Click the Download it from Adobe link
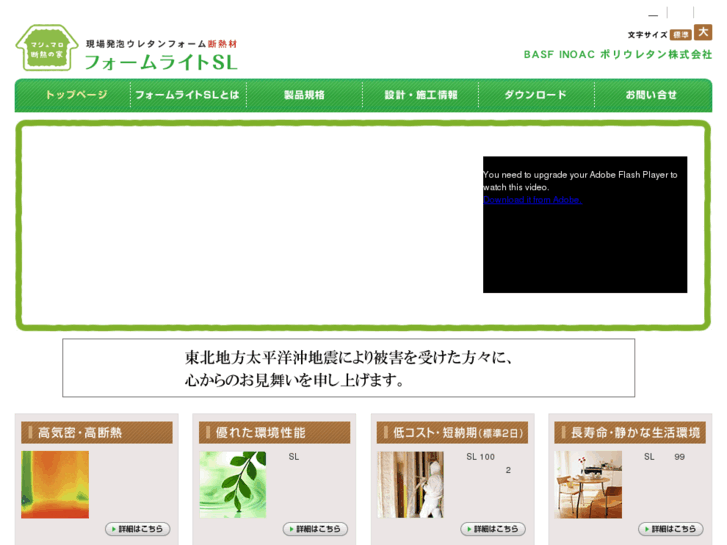727x545 pixels. [532, 200]
